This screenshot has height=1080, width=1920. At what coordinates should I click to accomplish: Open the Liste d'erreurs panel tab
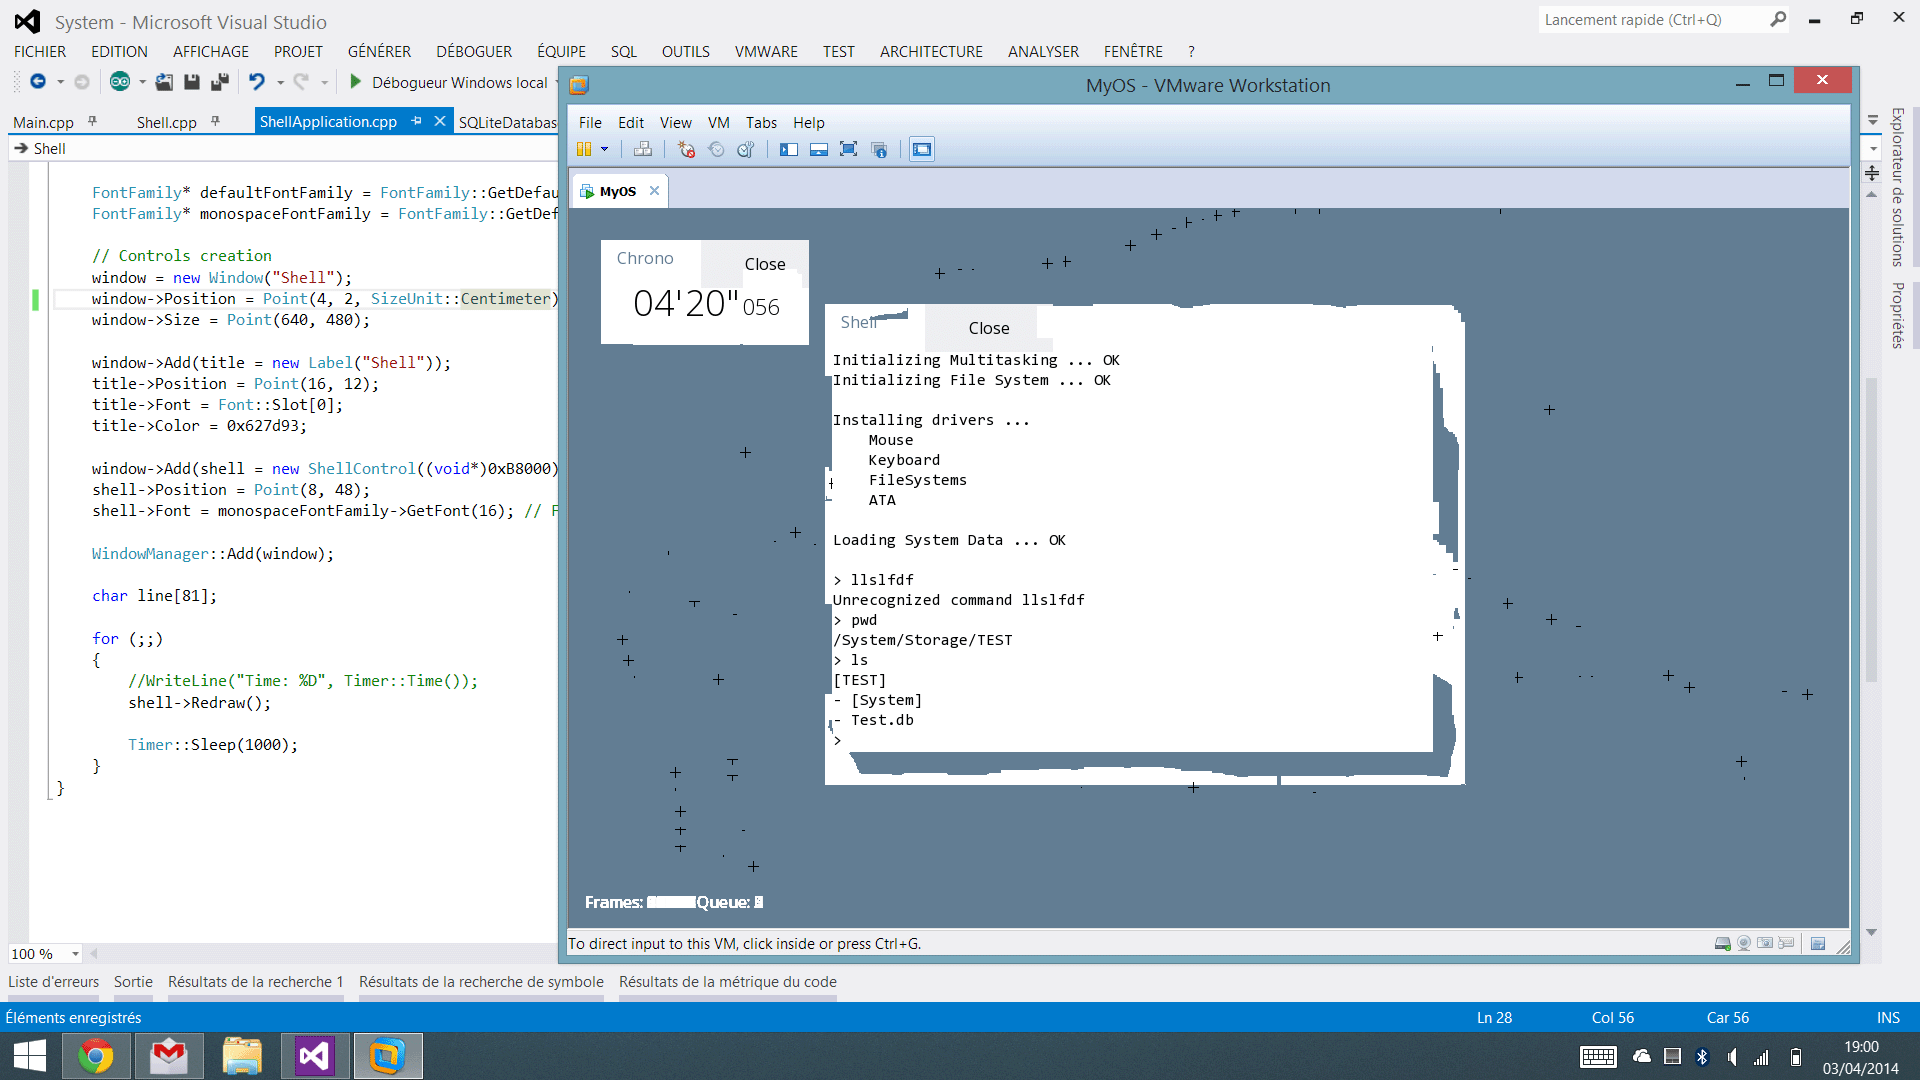coord(53,982)
